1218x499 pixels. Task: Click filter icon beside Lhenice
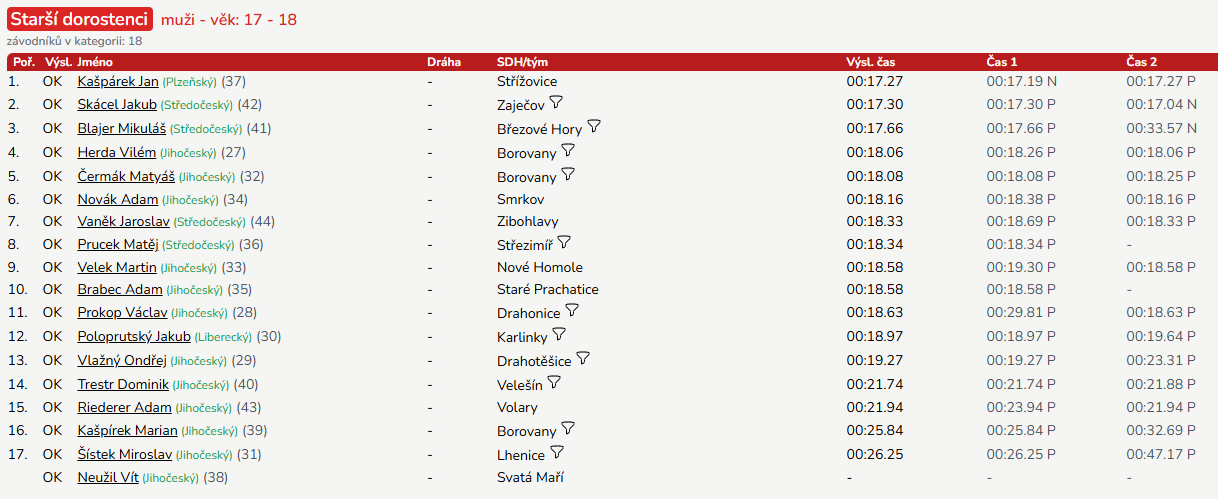coord(557,452)
